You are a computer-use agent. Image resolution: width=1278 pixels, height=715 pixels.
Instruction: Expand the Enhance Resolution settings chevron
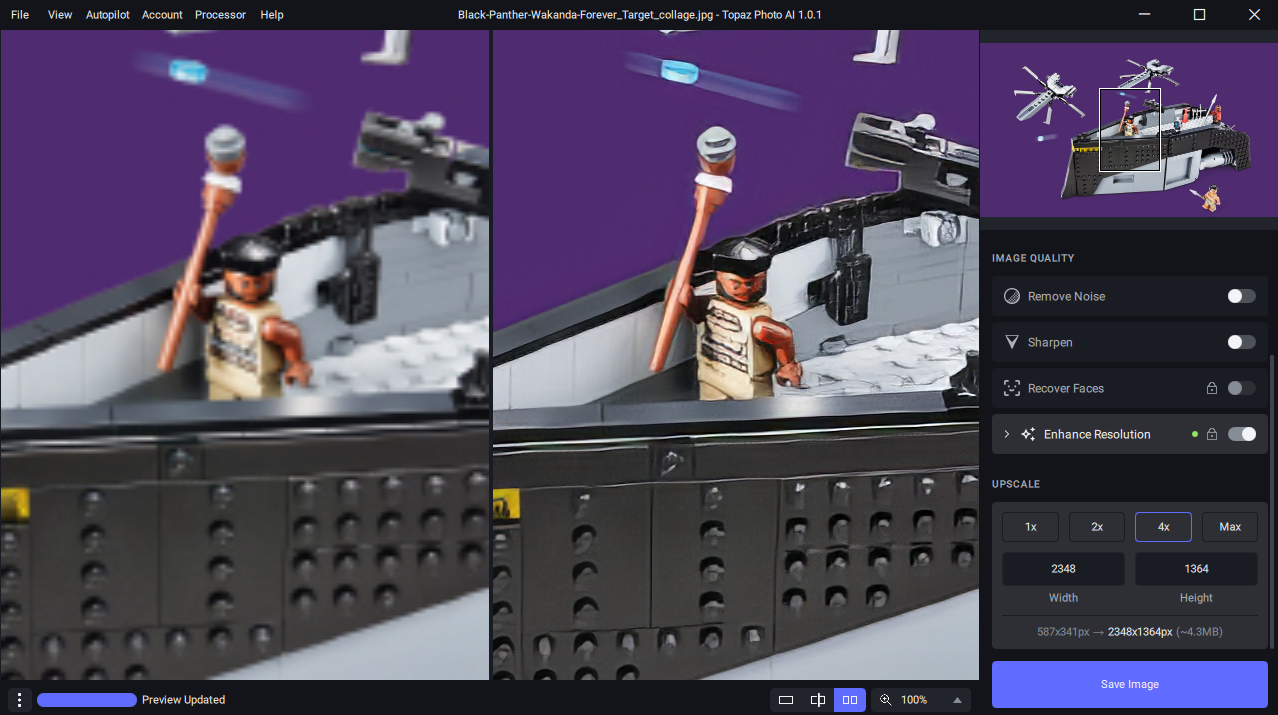[x=1007, y=434]
